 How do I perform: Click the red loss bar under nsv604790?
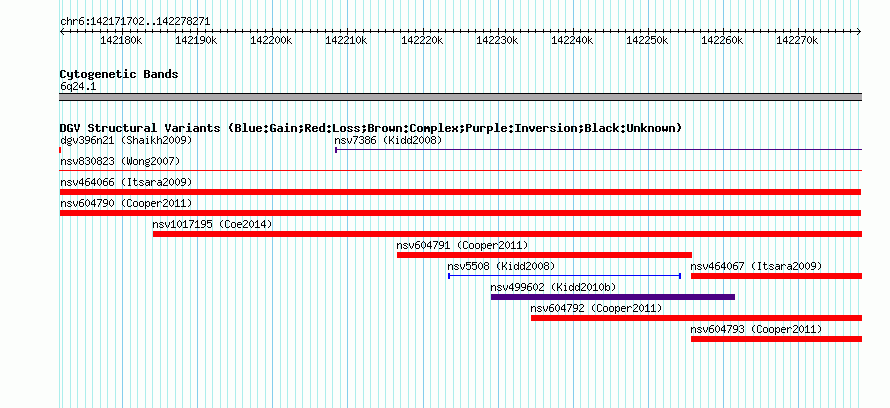pos(460,213)
